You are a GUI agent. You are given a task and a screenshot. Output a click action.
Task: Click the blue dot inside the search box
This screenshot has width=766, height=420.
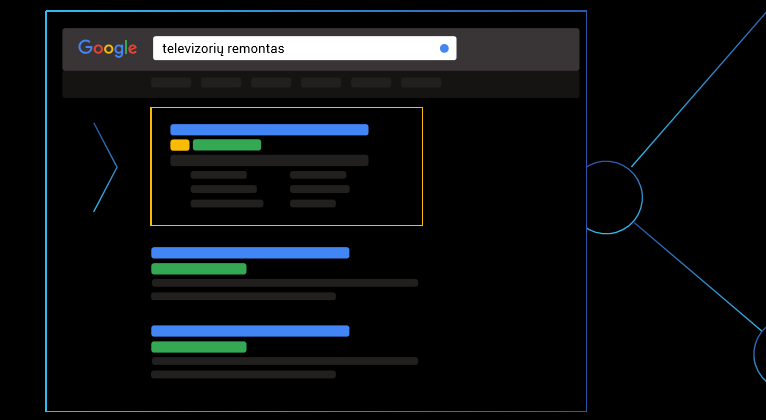[444, 48]
